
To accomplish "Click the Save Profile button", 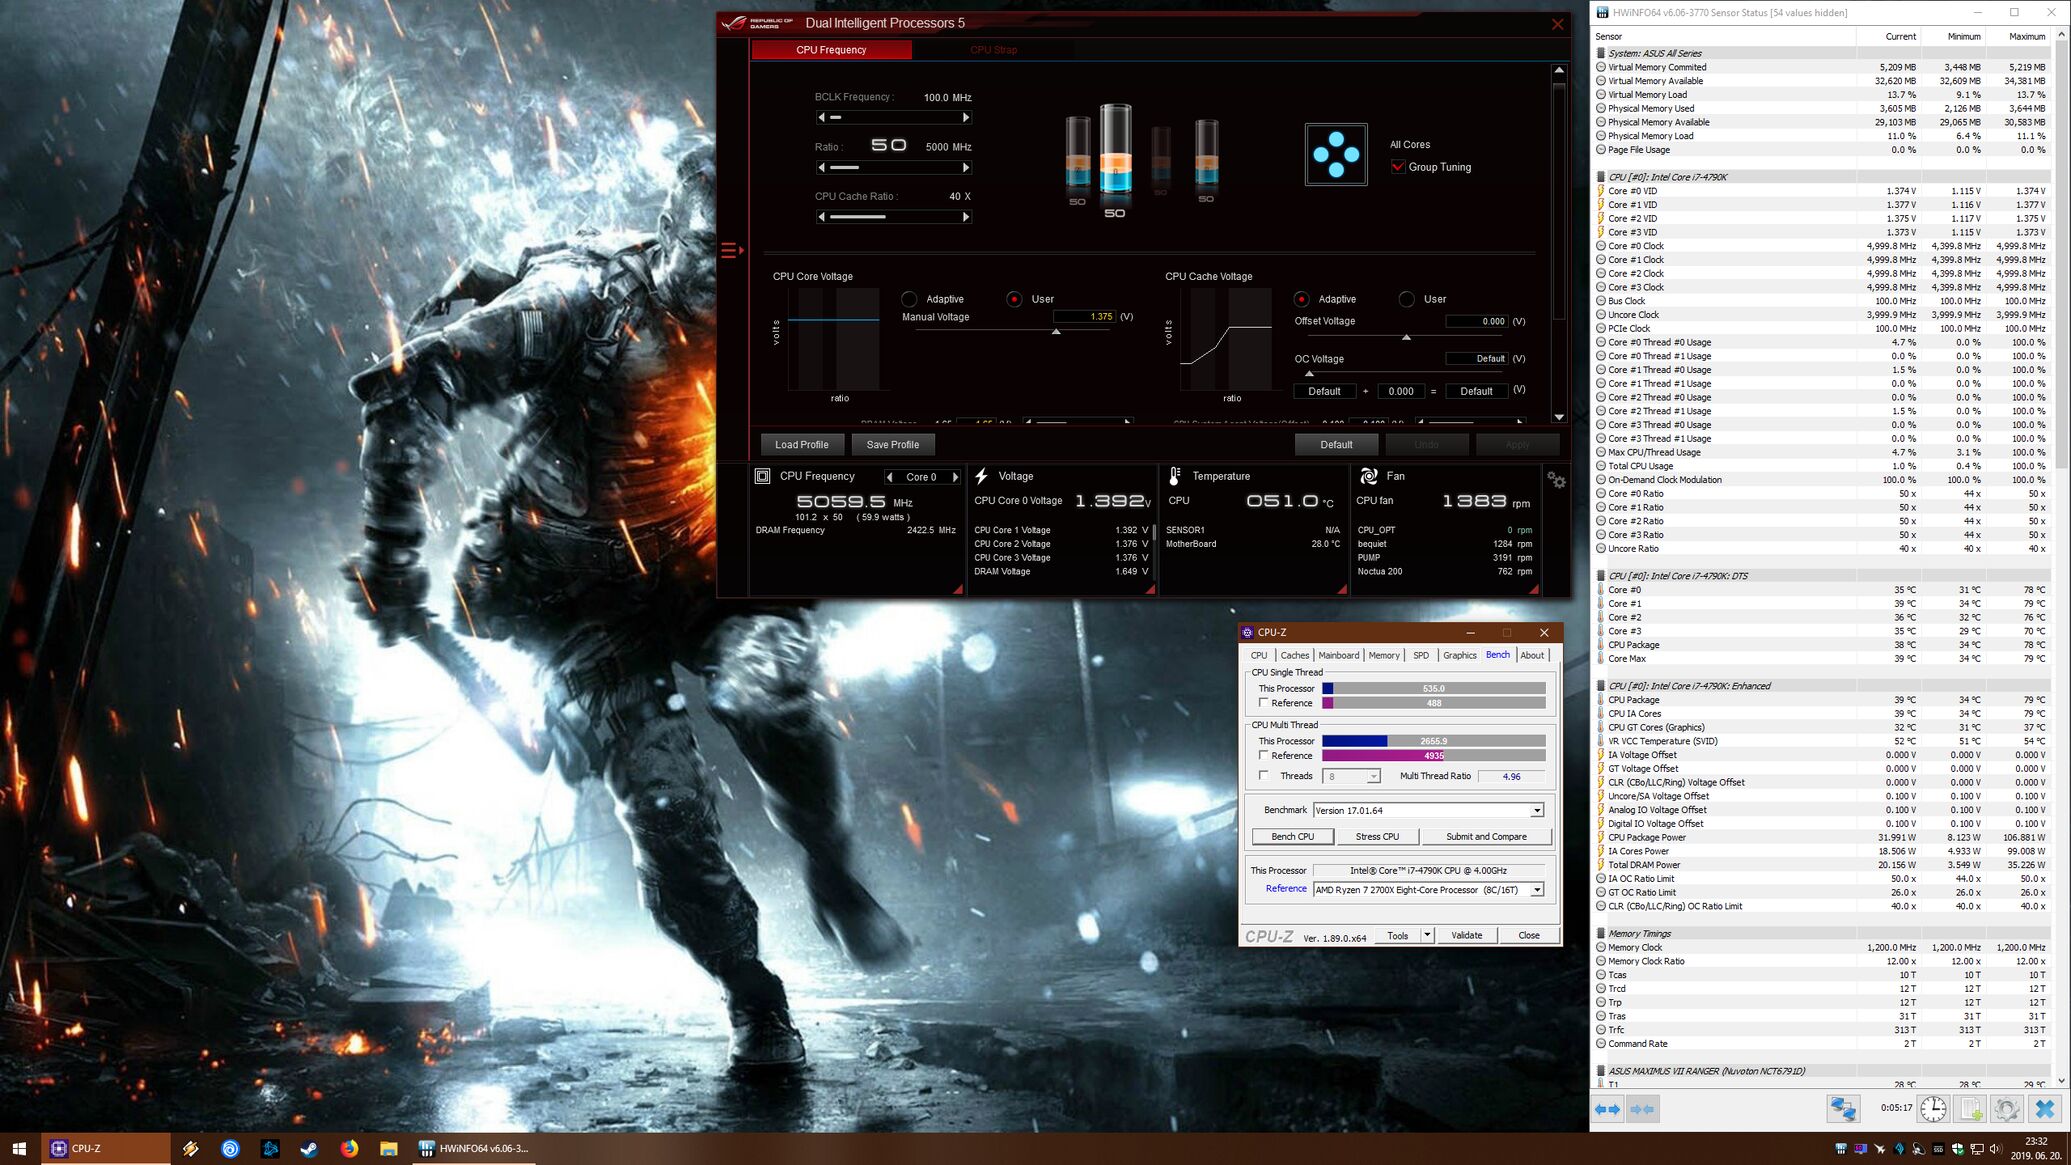I will pos(892,444).
